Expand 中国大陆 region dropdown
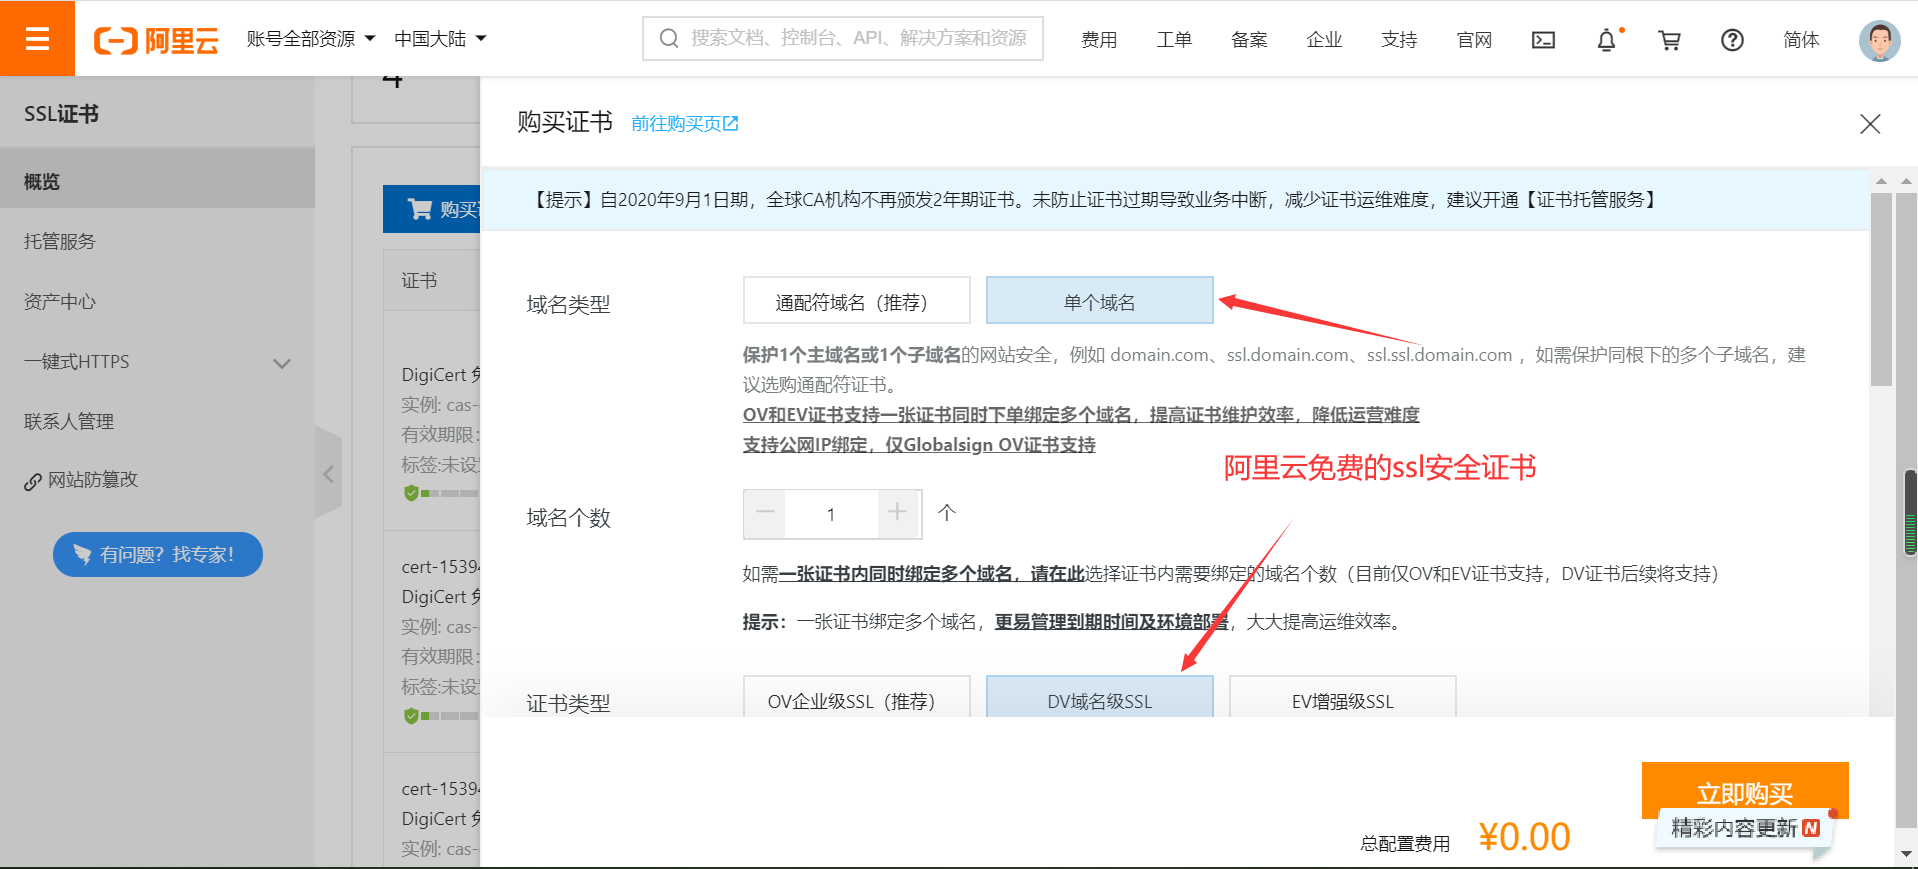1918x869 pixels. (440, 39)
